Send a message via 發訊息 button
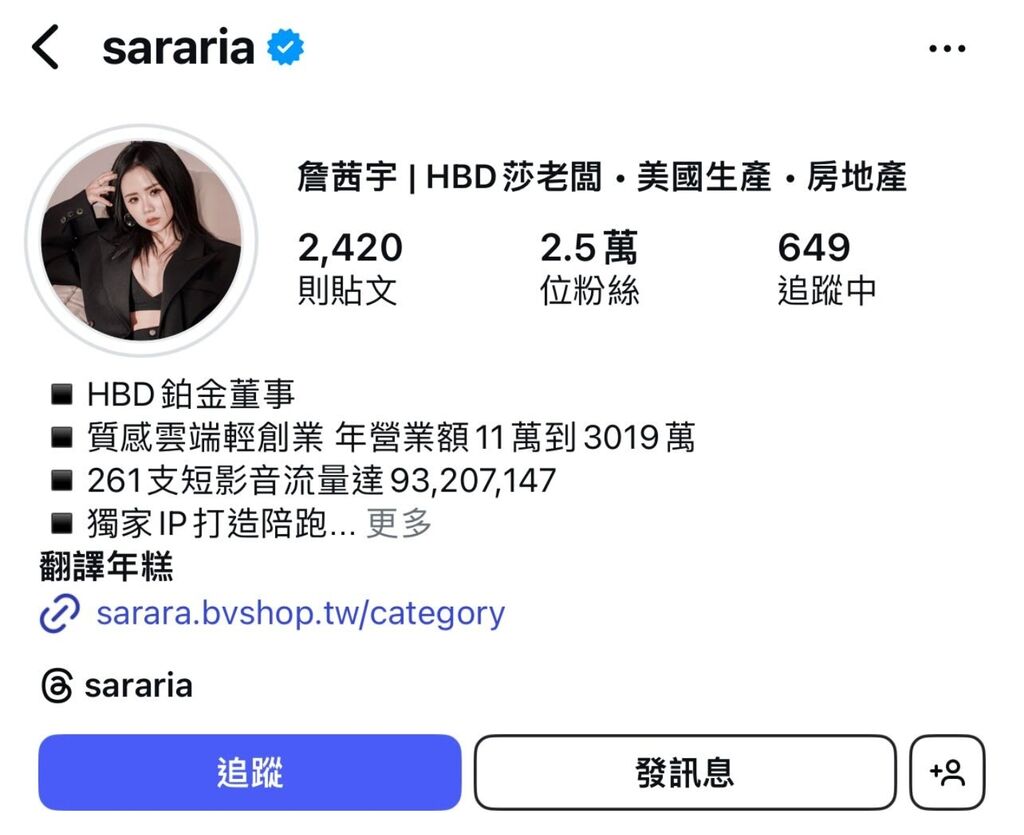 tap(685, 772)
